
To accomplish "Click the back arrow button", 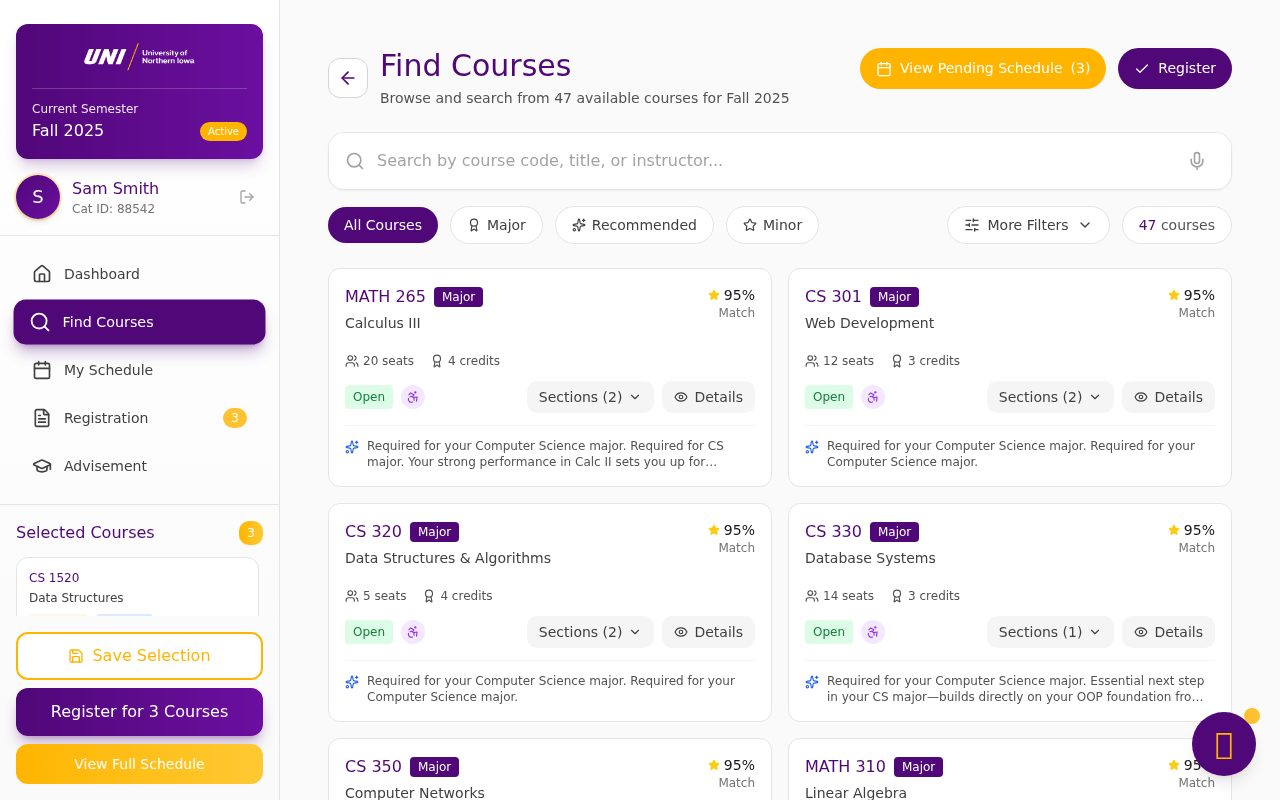I will click(x=348, y=78).
